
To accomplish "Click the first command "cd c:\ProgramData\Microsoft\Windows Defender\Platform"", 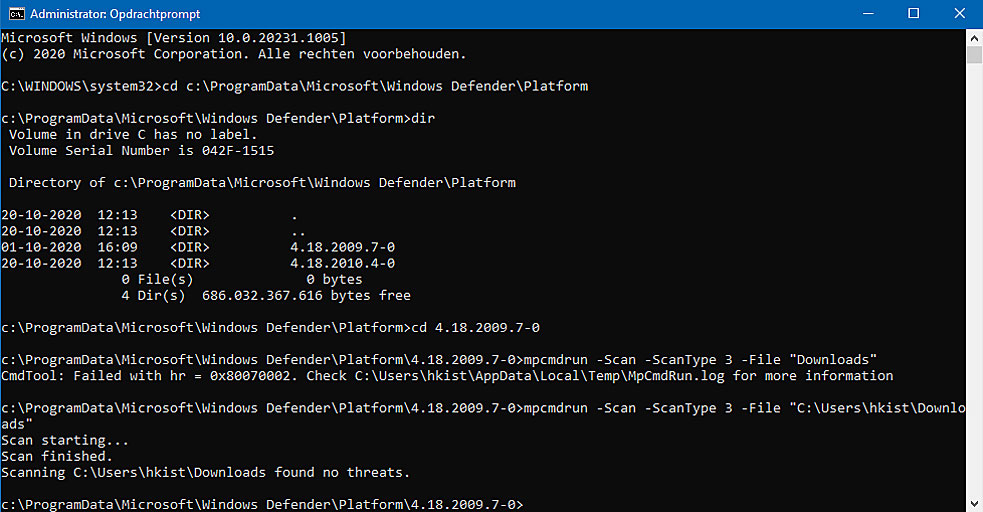I will coord(375,86).
